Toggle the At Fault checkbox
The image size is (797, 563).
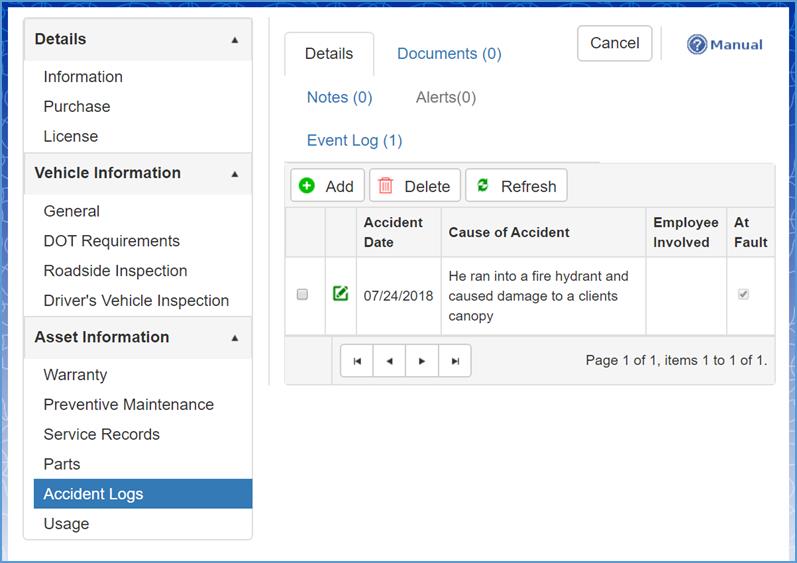click(743, 295)
